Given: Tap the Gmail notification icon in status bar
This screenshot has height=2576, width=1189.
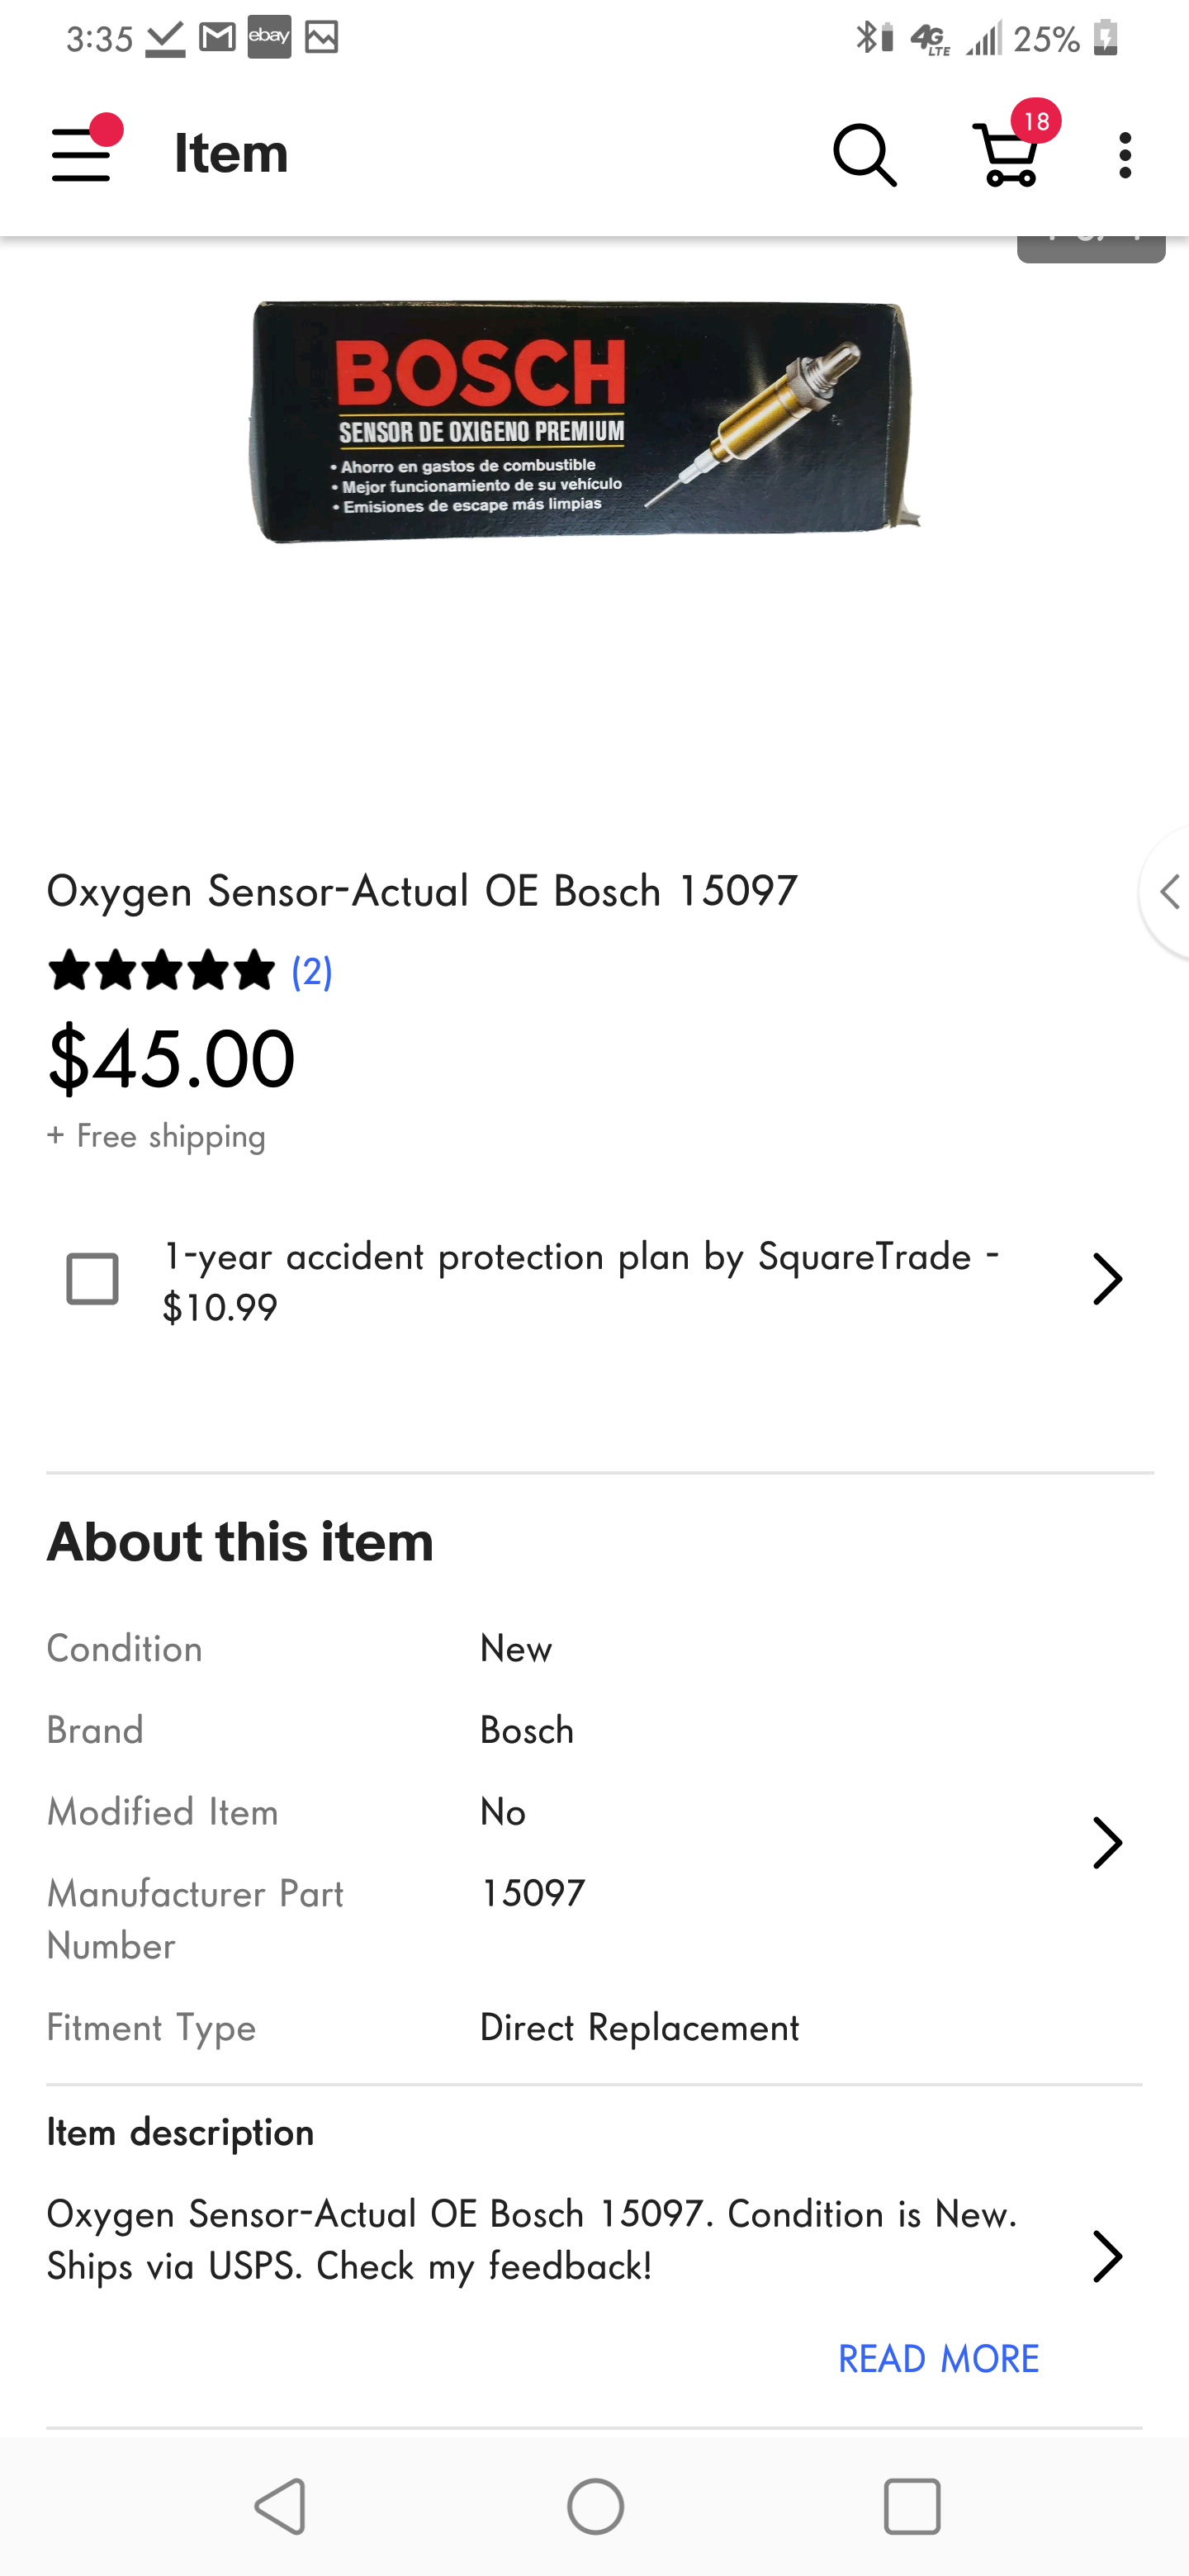Looking at the screenshot, I should click(217, 37).
